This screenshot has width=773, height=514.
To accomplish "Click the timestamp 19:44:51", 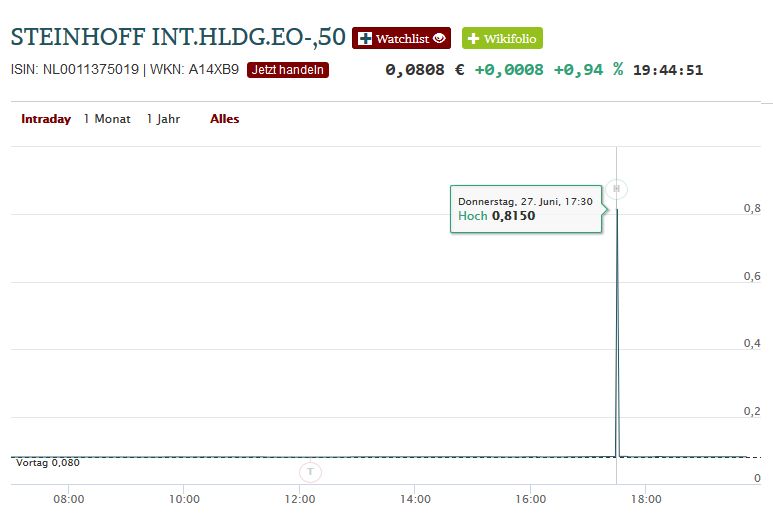I will click(668, 70).
